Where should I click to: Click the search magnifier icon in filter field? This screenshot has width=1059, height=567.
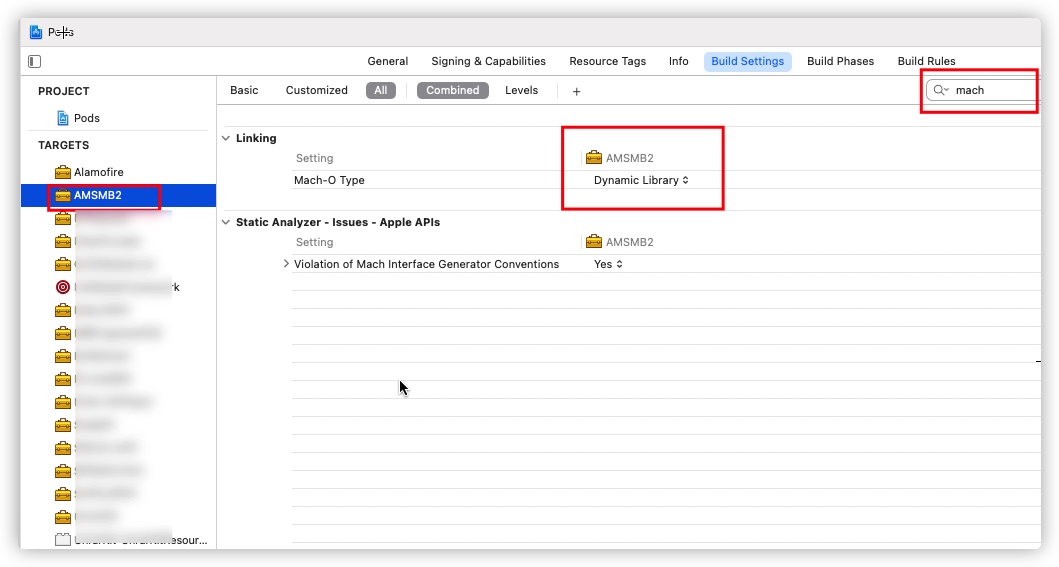tap(941, 90)
